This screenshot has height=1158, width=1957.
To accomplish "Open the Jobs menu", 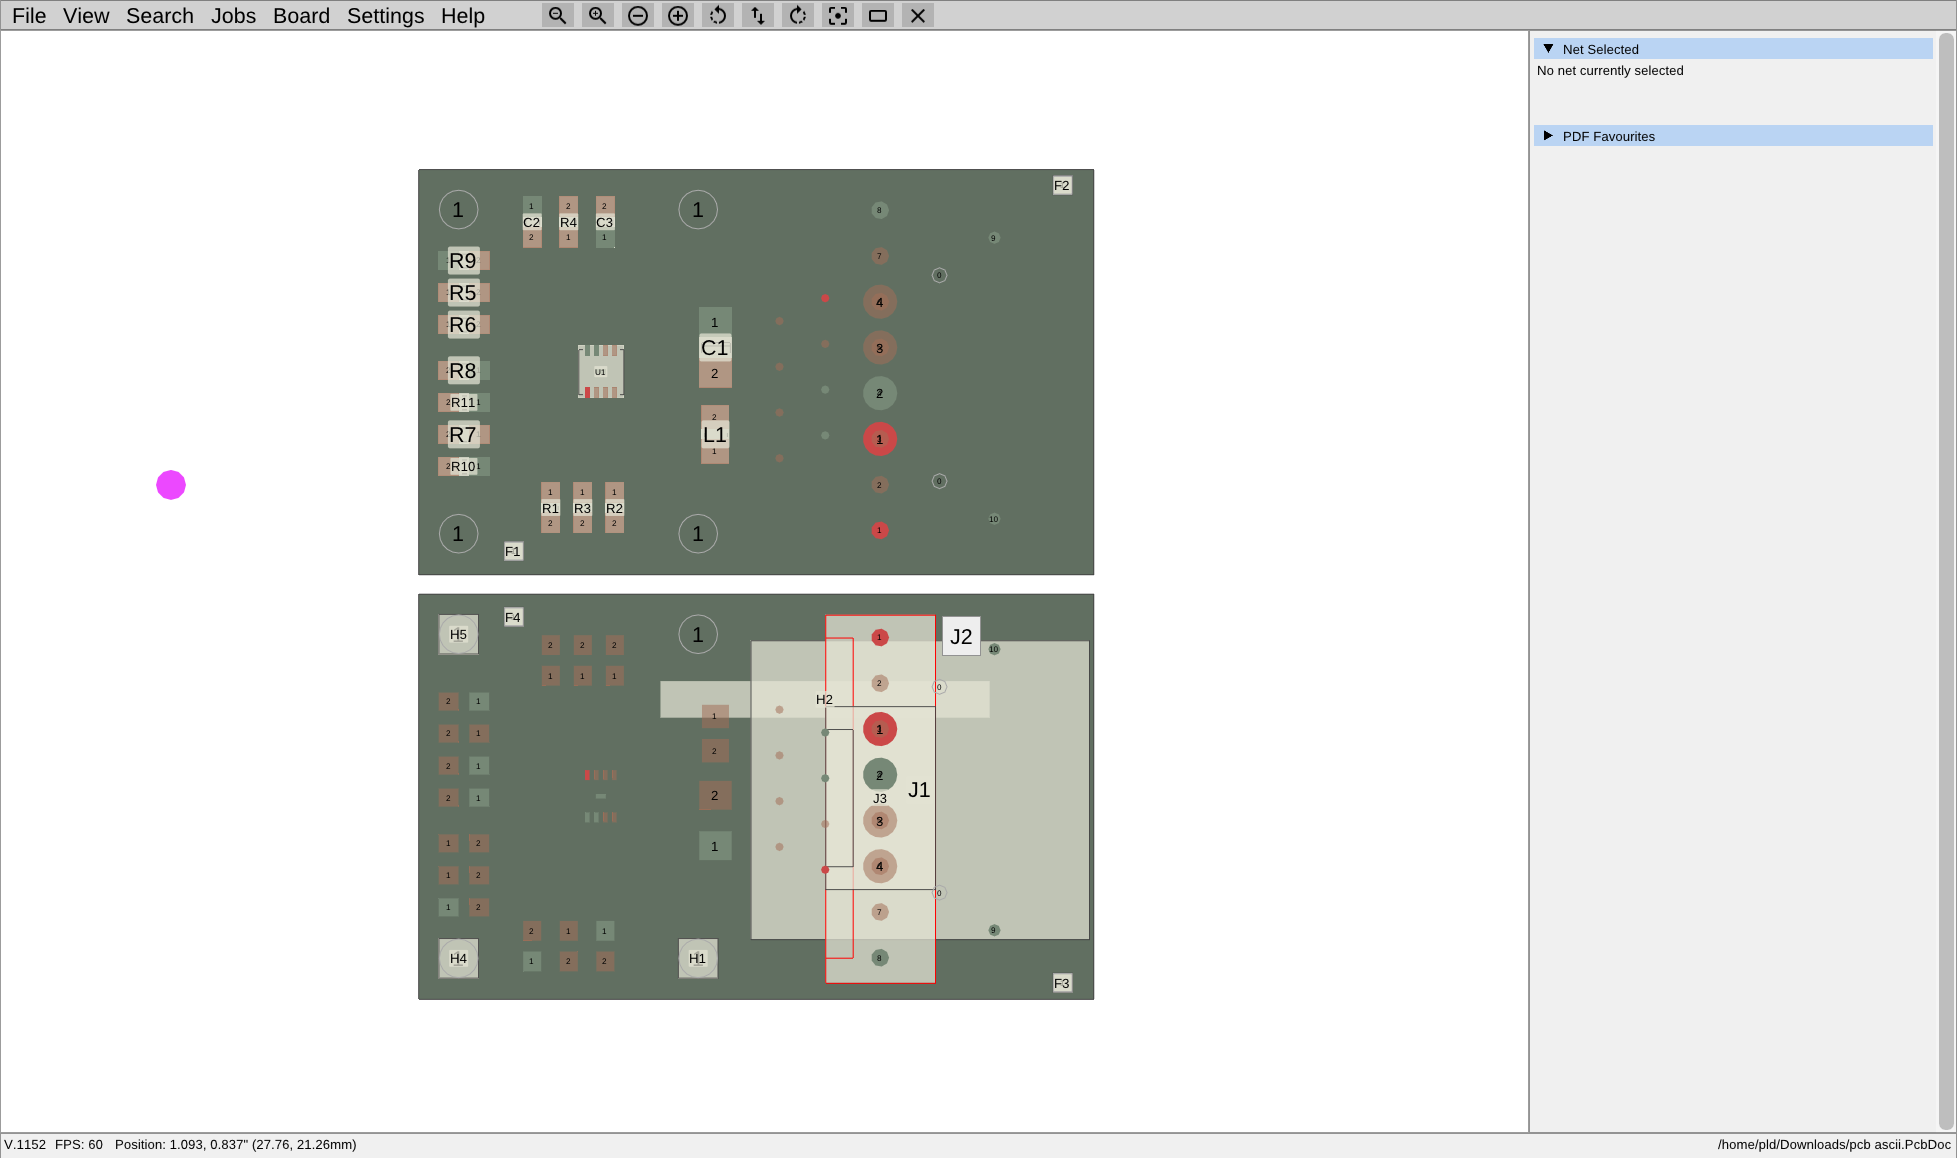I will (x=233, y=15).
